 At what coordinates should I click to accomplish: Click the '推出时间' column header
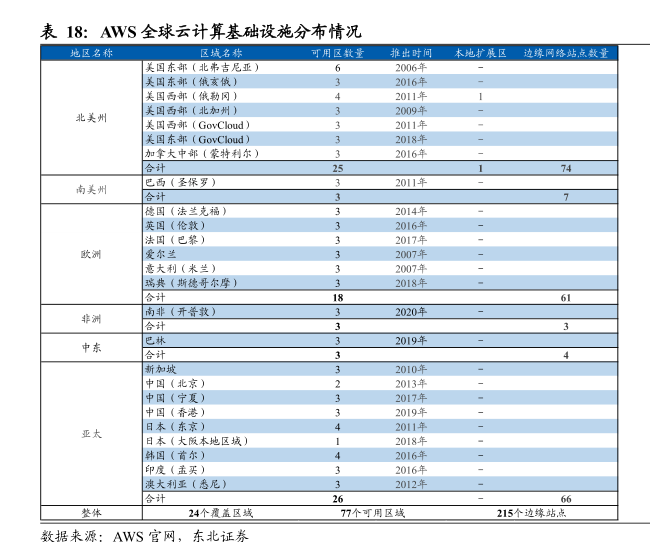tap(410, 52)
